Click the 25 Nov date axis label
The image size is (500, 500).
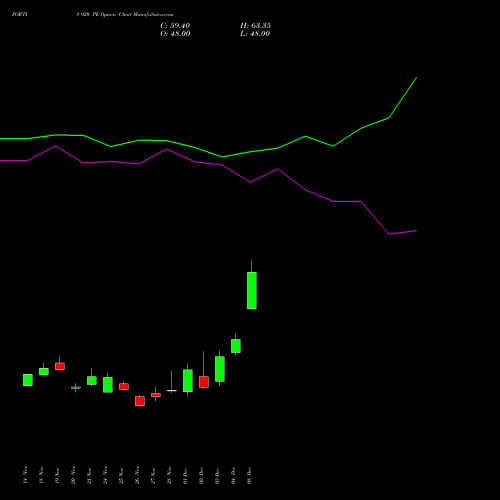[x=121, y=475]
